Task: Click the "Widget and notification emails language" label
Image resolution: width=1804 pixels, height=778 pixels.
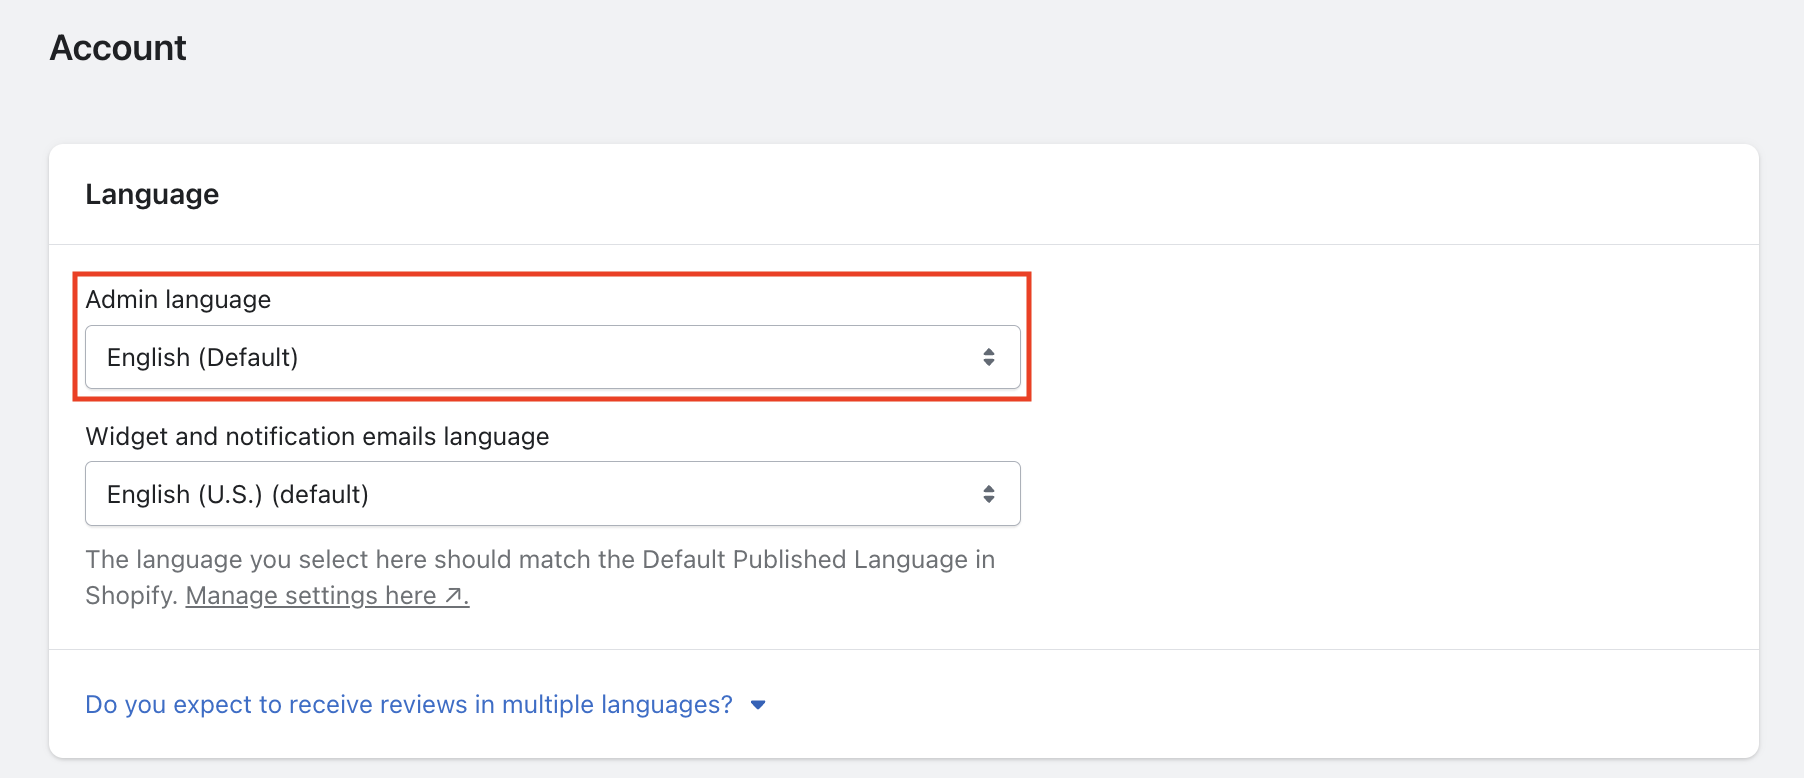Action: pos(317,437)
